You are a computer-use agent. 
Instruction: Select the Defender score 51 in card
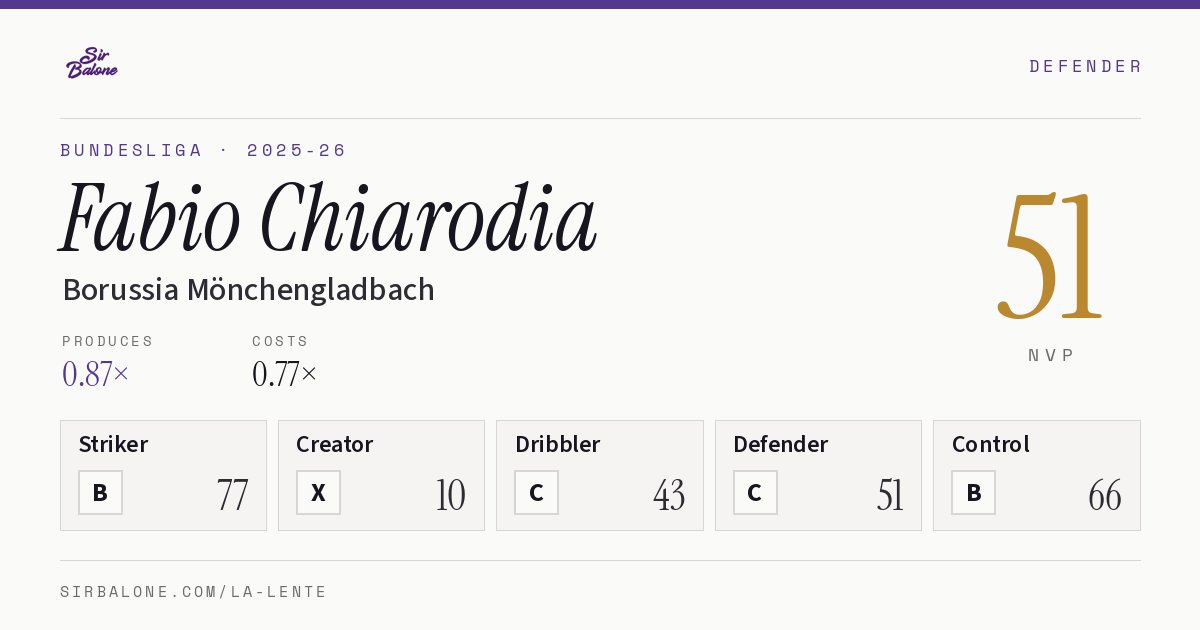click(890, 495)
